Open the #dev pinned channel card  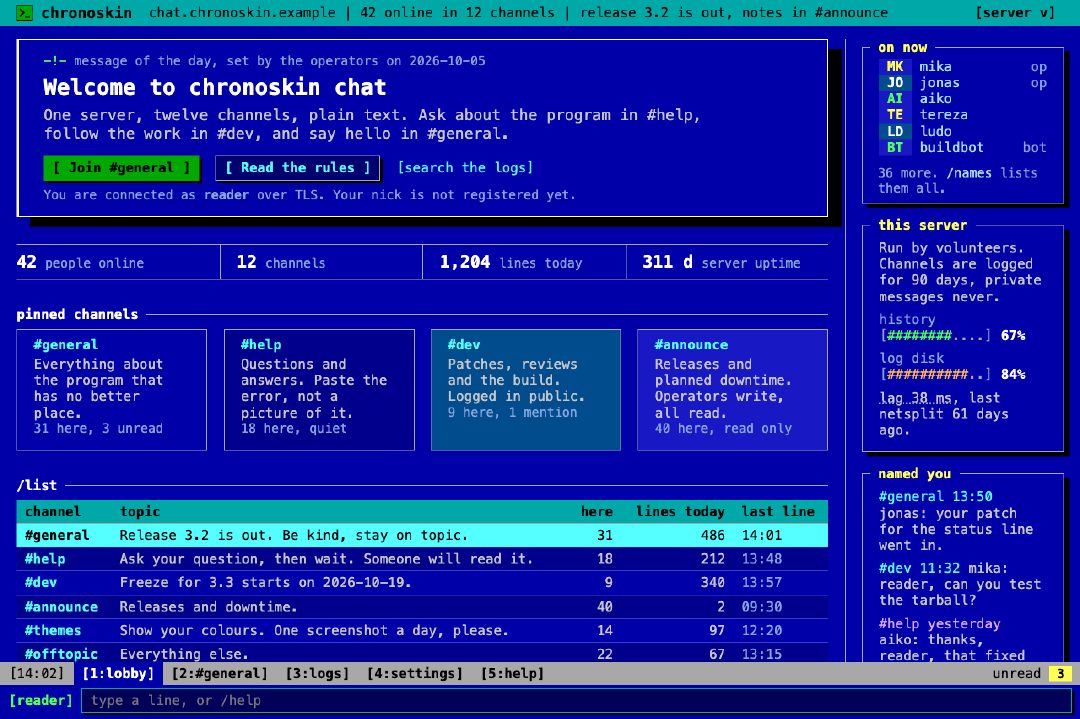coord(526,390)
